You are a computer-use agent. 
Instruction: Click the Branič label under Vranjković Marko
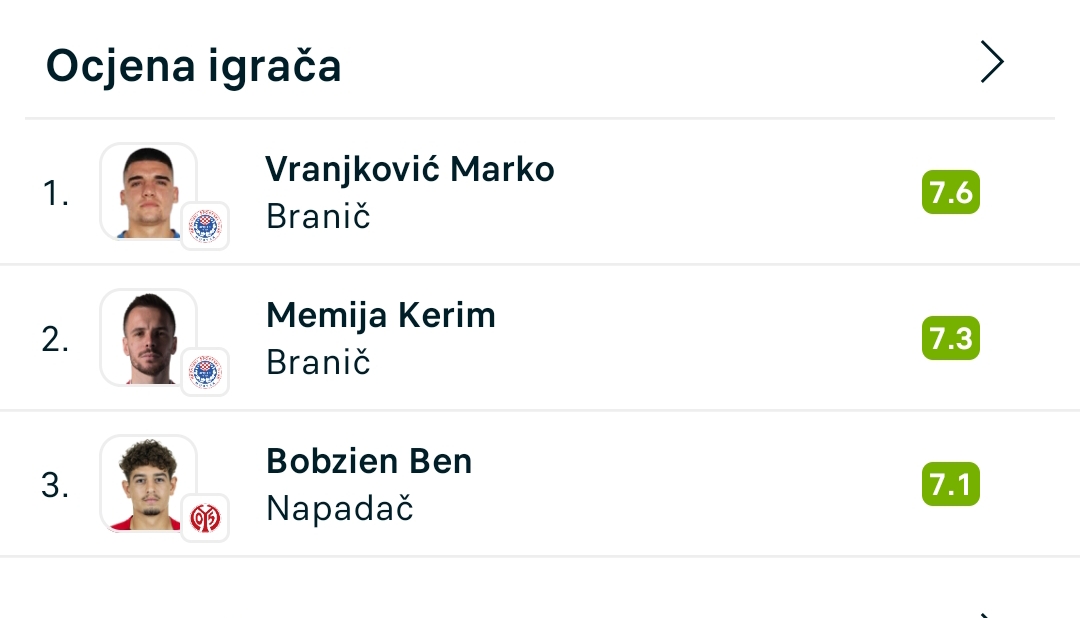(x=318, y=217)
